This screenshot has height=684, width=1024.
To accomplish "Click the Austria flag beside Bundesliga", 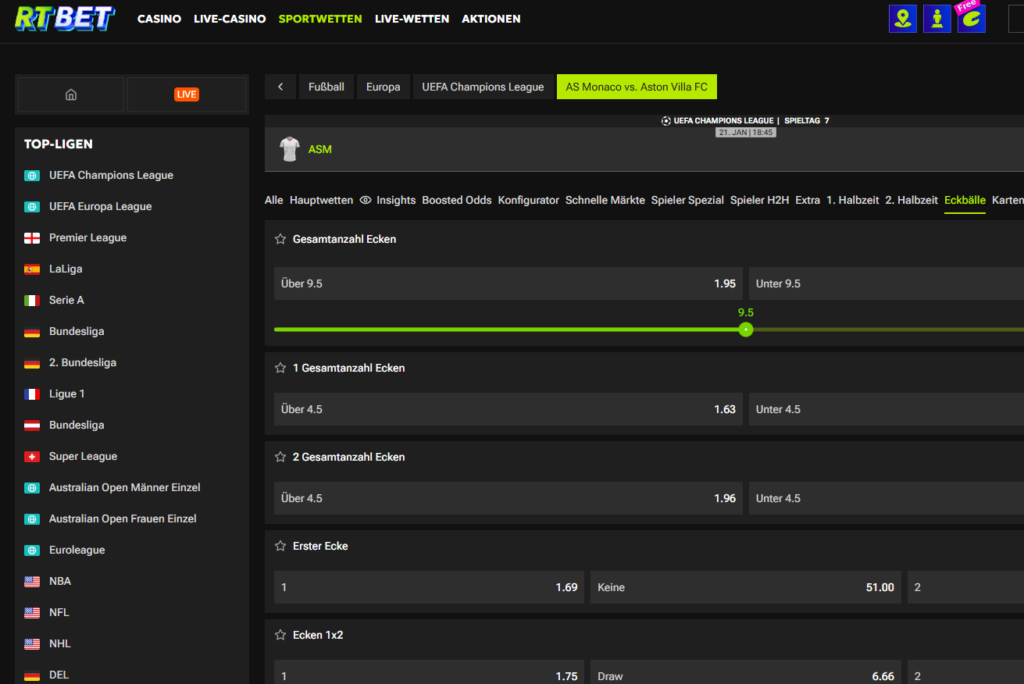I will [x=32, y=425].
